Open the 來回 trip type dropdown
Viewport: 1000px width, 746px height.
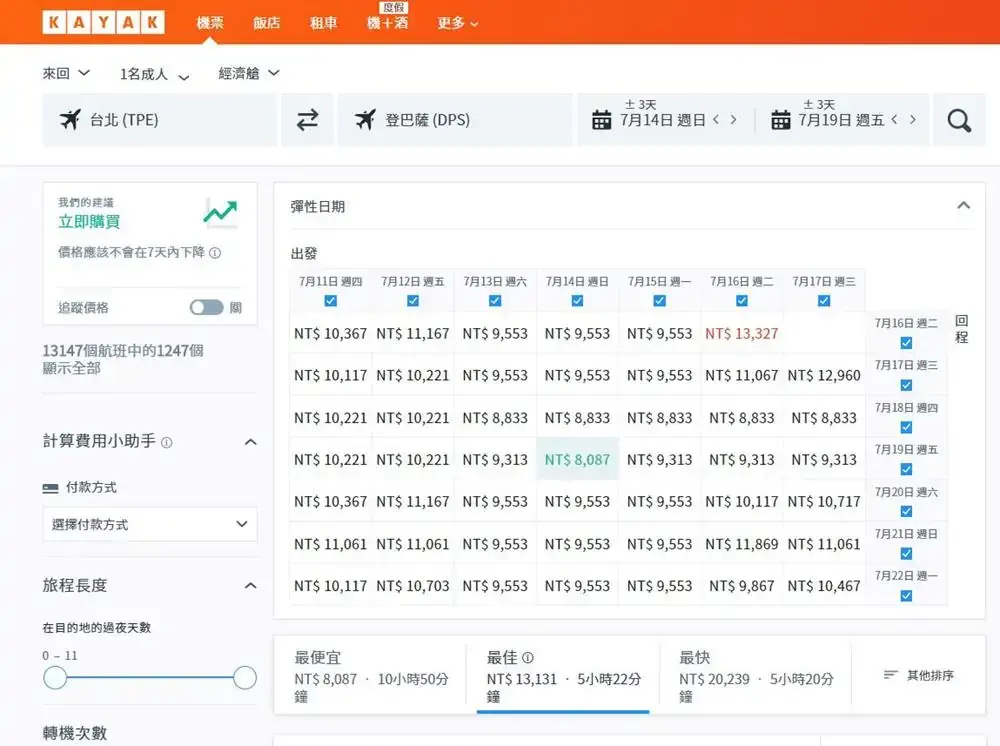pyautogui.click(x=66, y=73)
